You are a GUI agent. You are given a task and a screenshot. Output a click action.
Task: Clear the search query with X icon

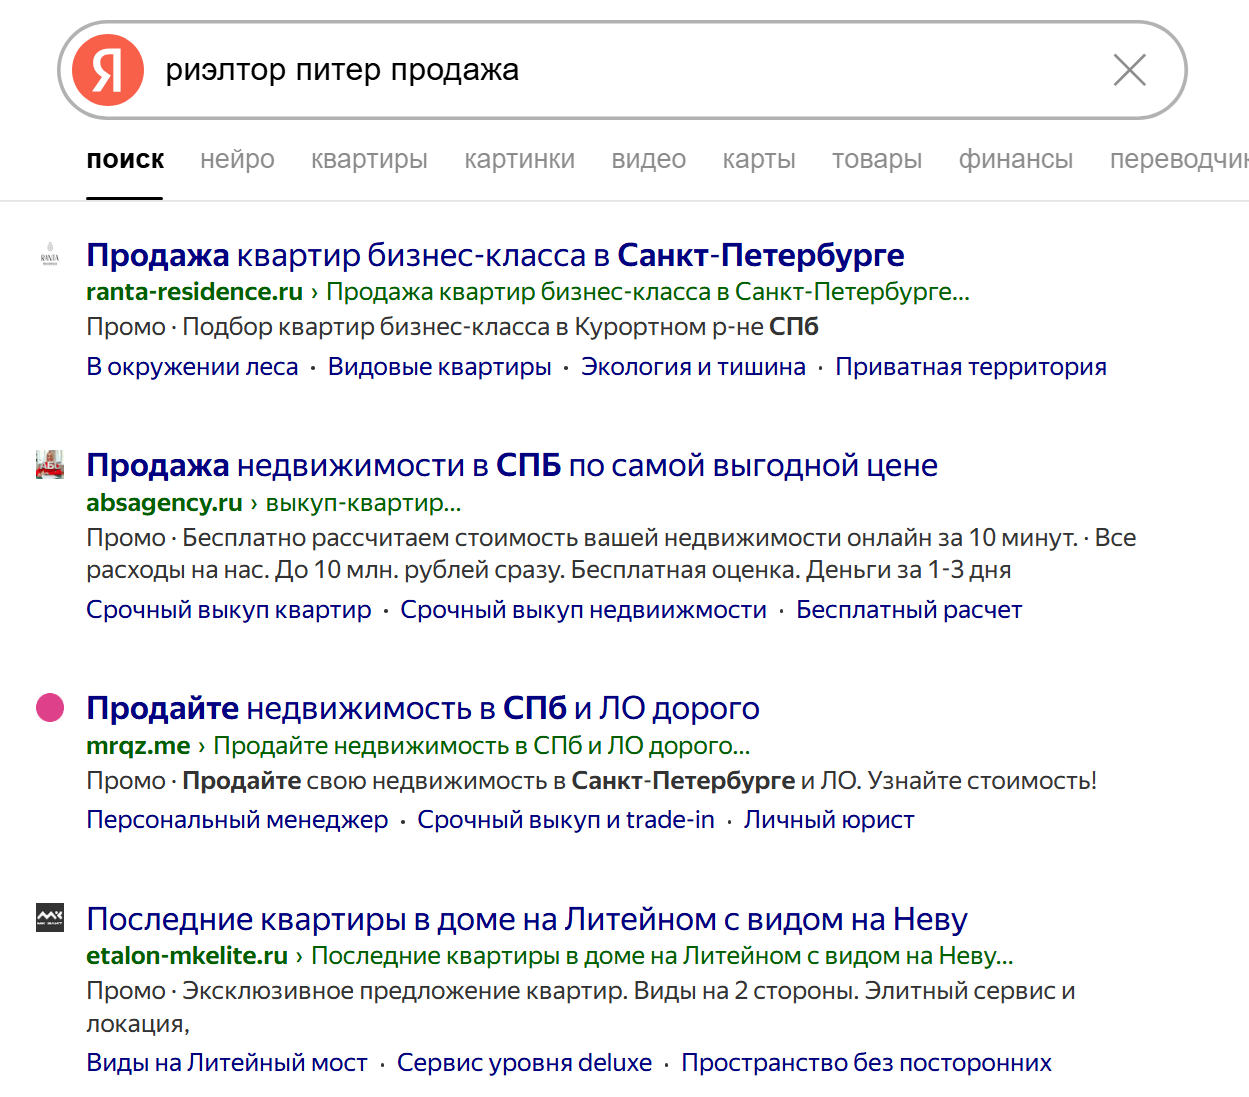point(1129,70)
